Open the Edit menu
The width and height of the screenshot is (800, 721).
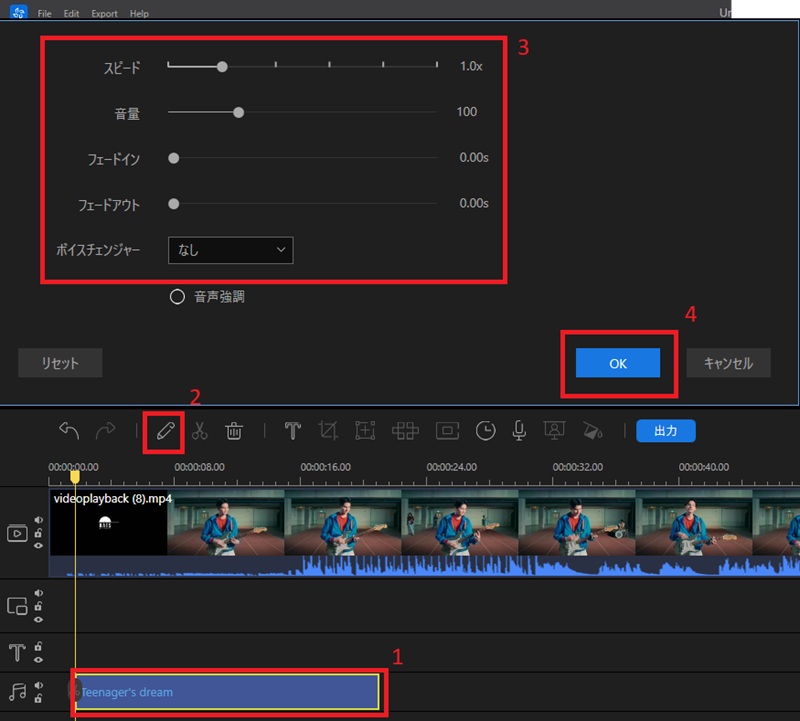pos(71,14)
